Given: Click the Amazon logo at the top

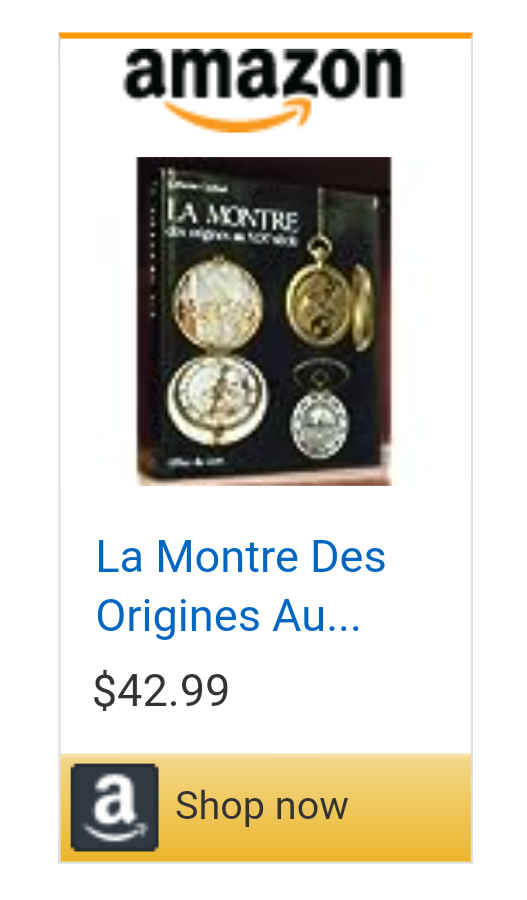Looking at the screenshot, I should (264, 88).
